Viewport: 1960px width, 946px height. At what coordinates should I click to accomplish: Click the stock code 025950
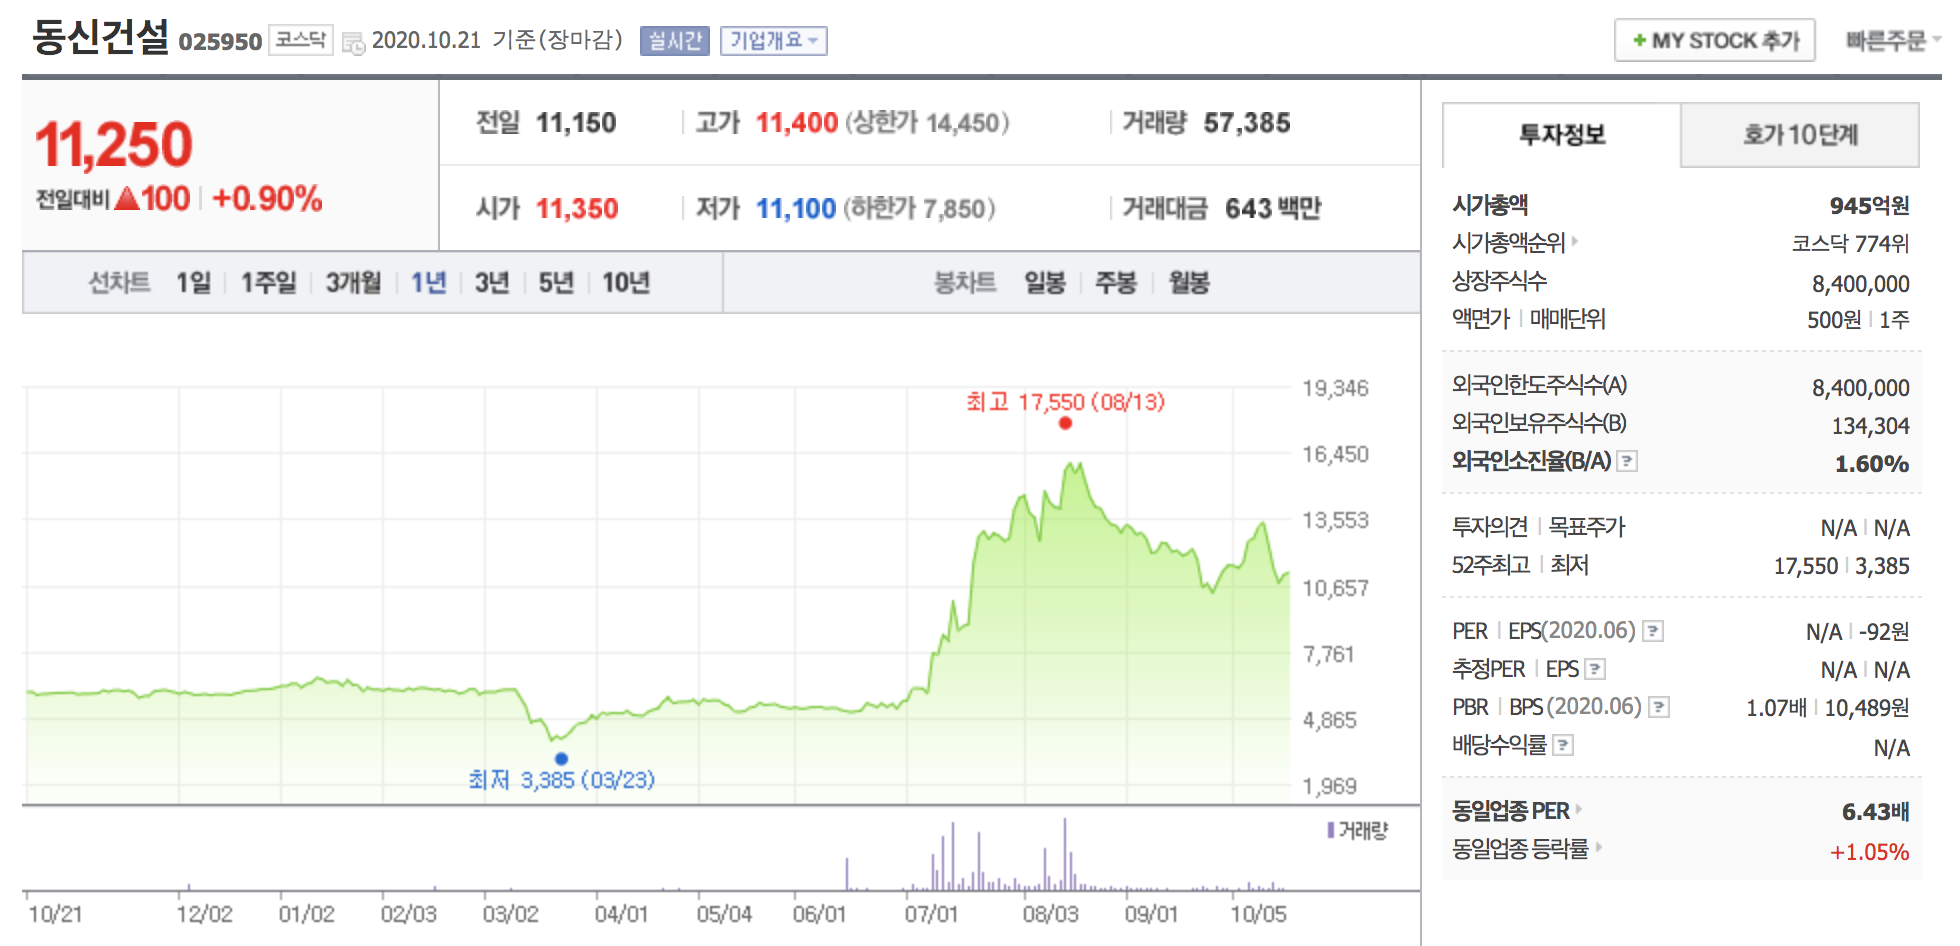(x=220, y=42)
